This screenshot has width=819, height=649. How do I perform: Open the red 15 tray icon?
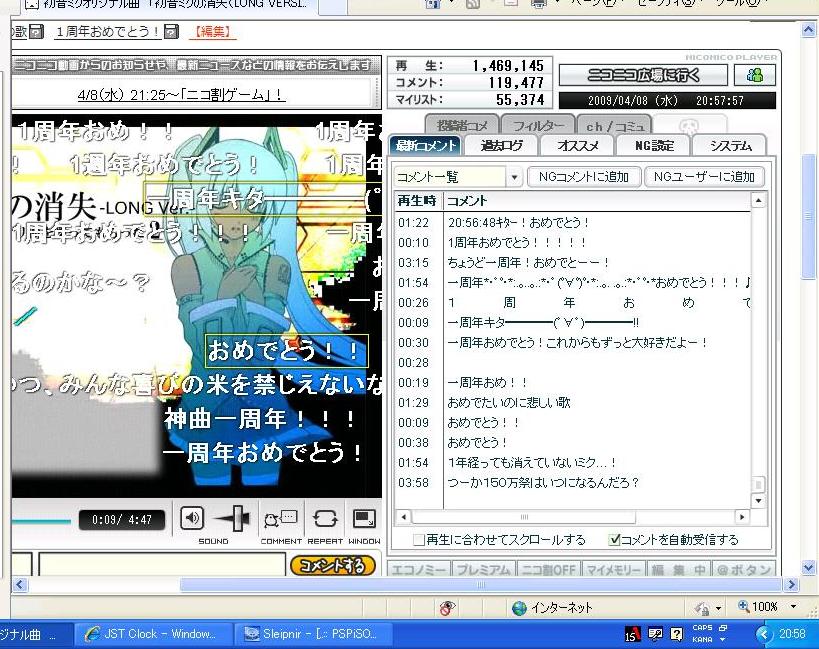[x=633, y=634]
